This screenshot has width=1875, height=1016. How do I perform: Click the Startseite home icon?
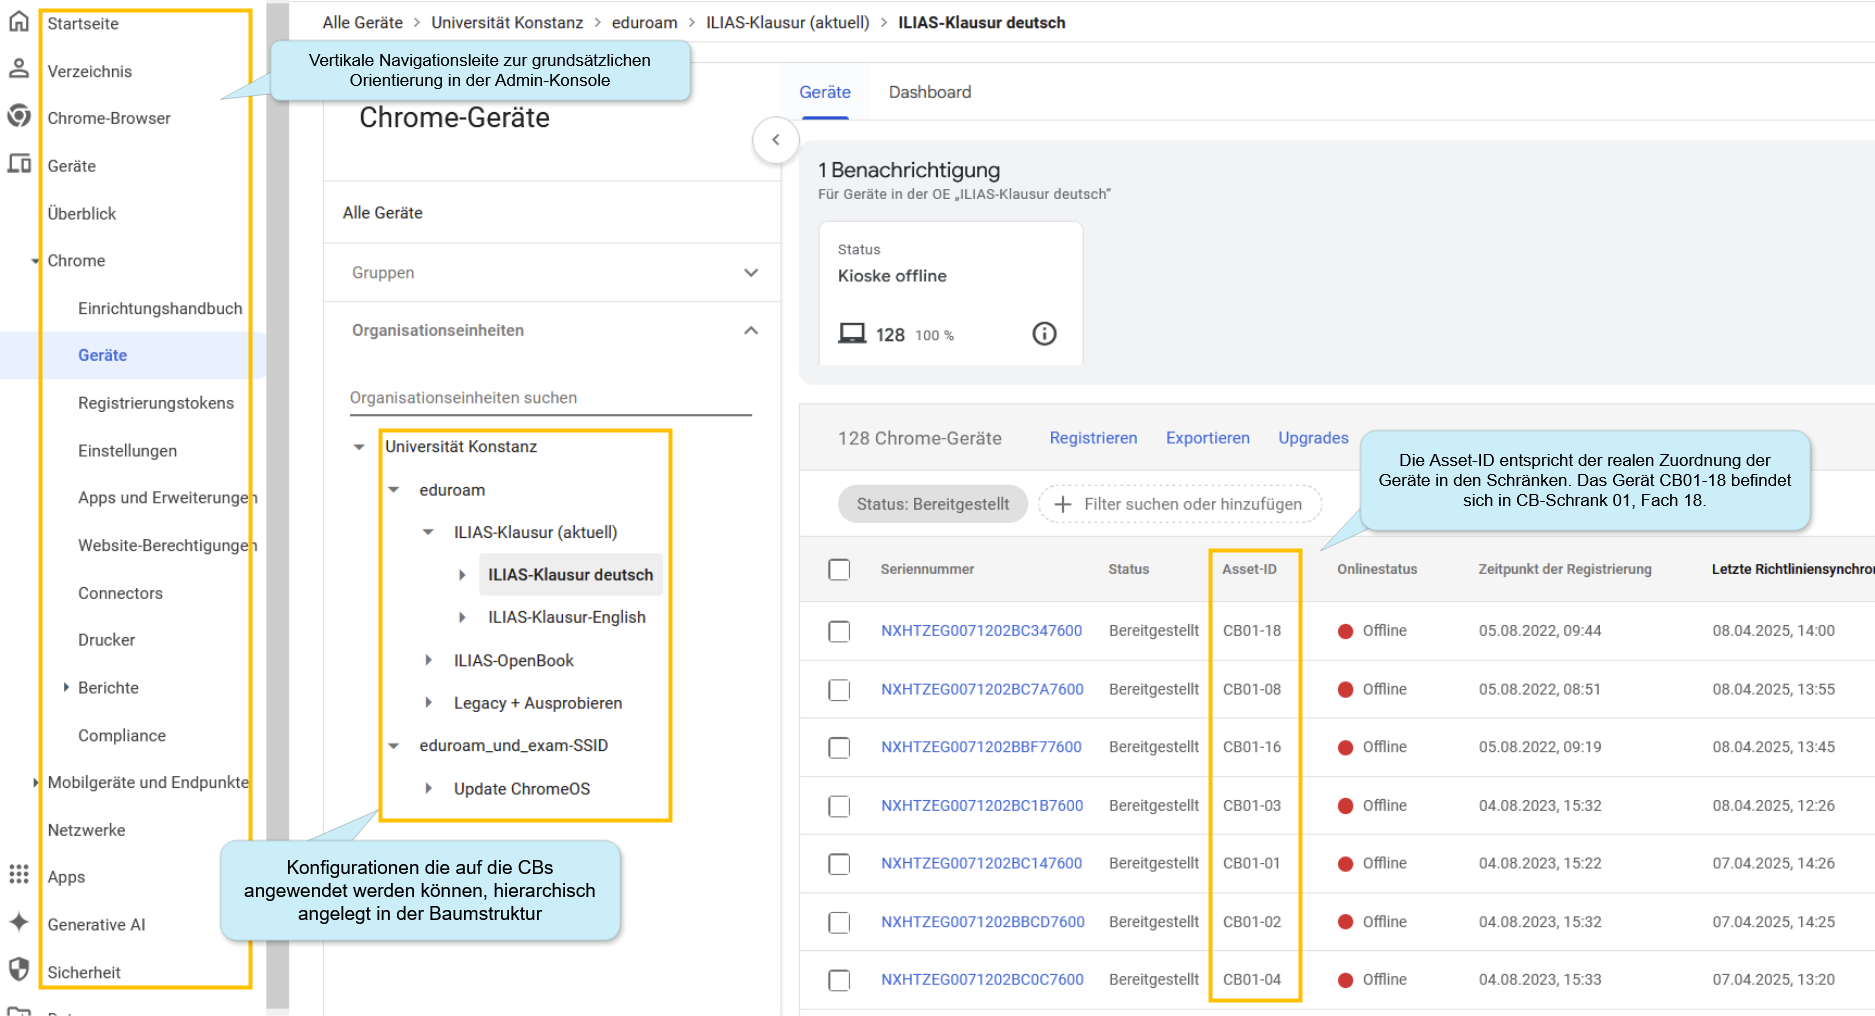[x=19, y=22]
